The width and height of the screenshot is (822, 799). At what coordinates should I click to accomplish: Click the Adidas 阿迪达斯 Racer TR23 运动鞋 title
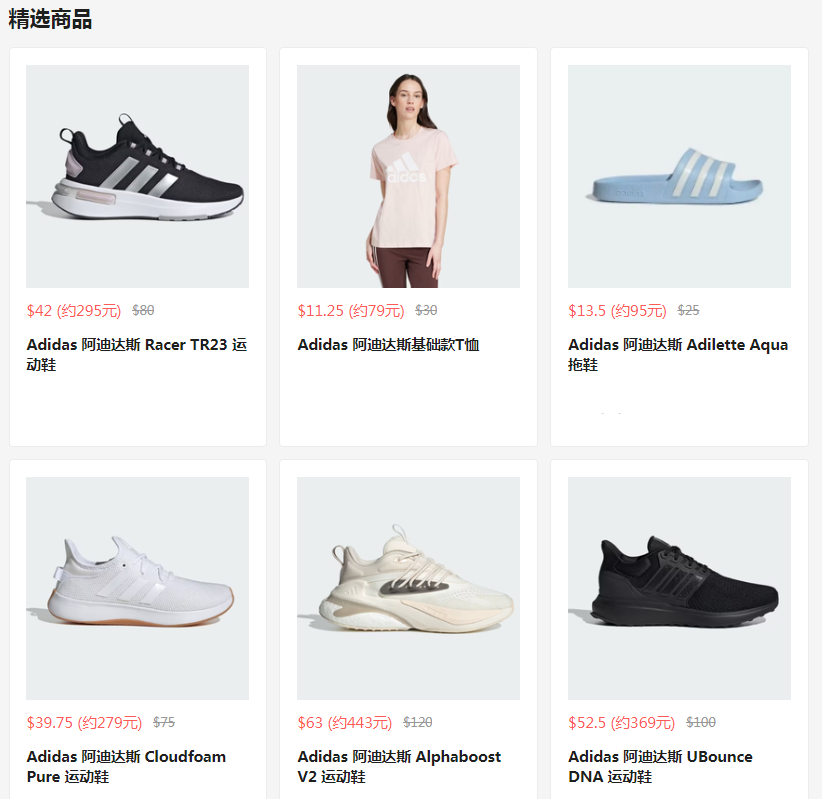137,354
